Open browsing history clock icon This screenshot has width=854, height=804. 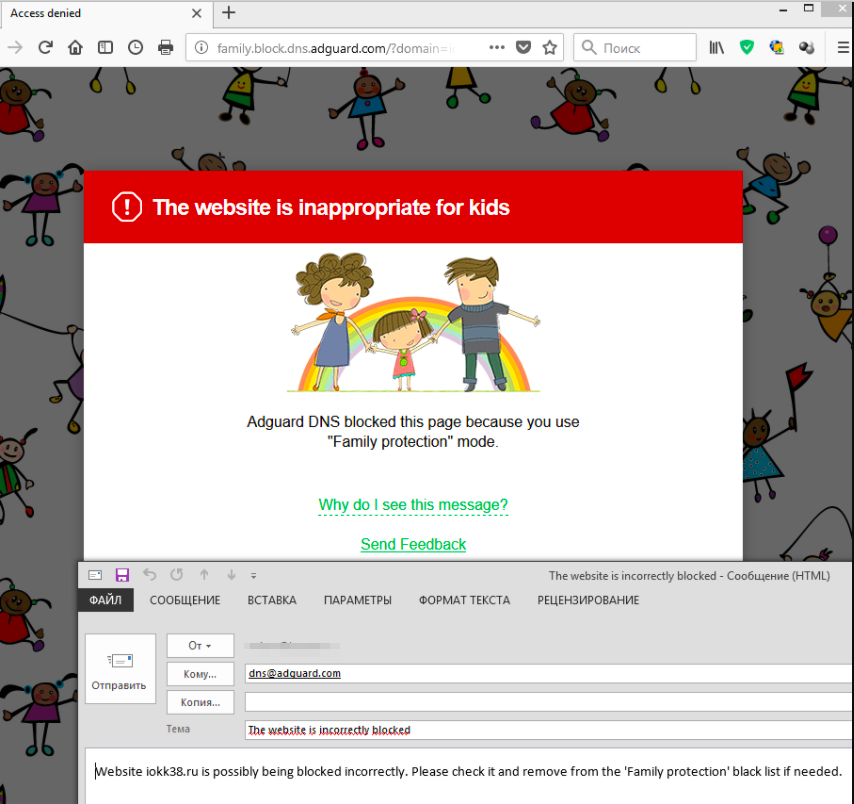(x=135, y=48)
